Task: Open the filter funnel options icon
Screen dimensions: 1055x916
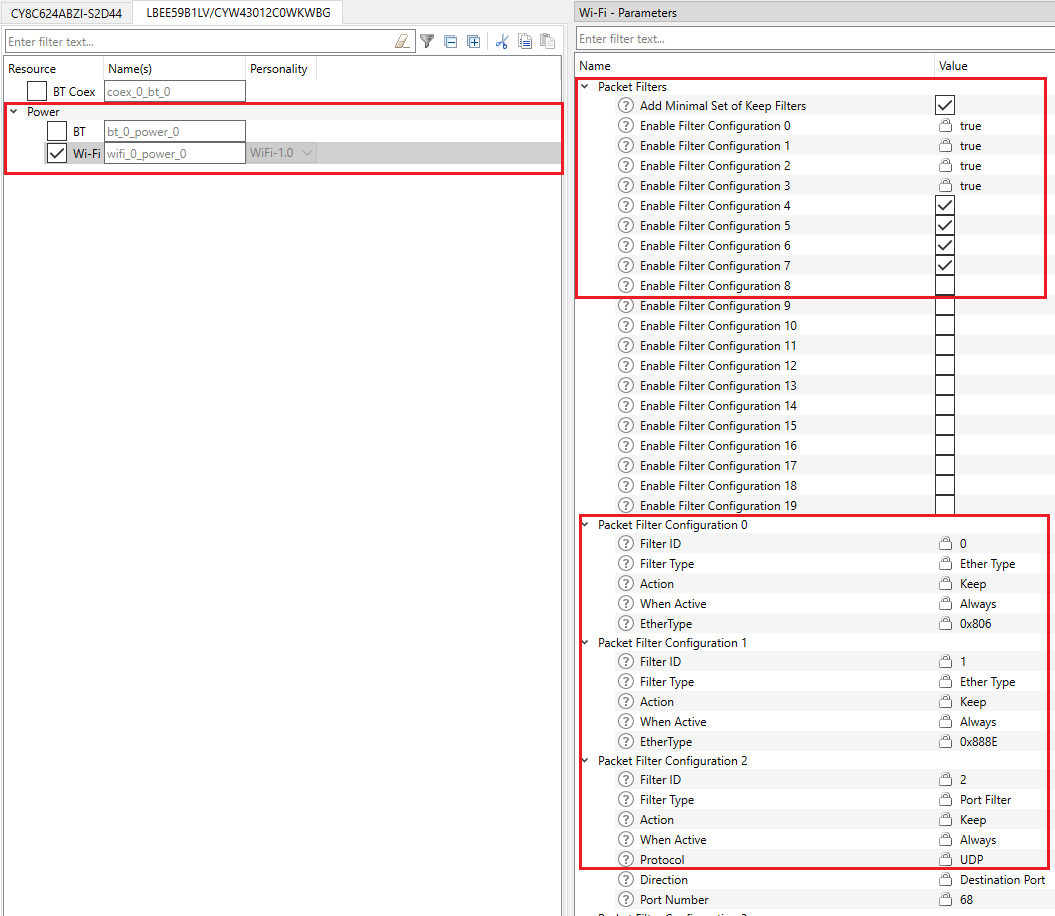Action: pos(427,42)
